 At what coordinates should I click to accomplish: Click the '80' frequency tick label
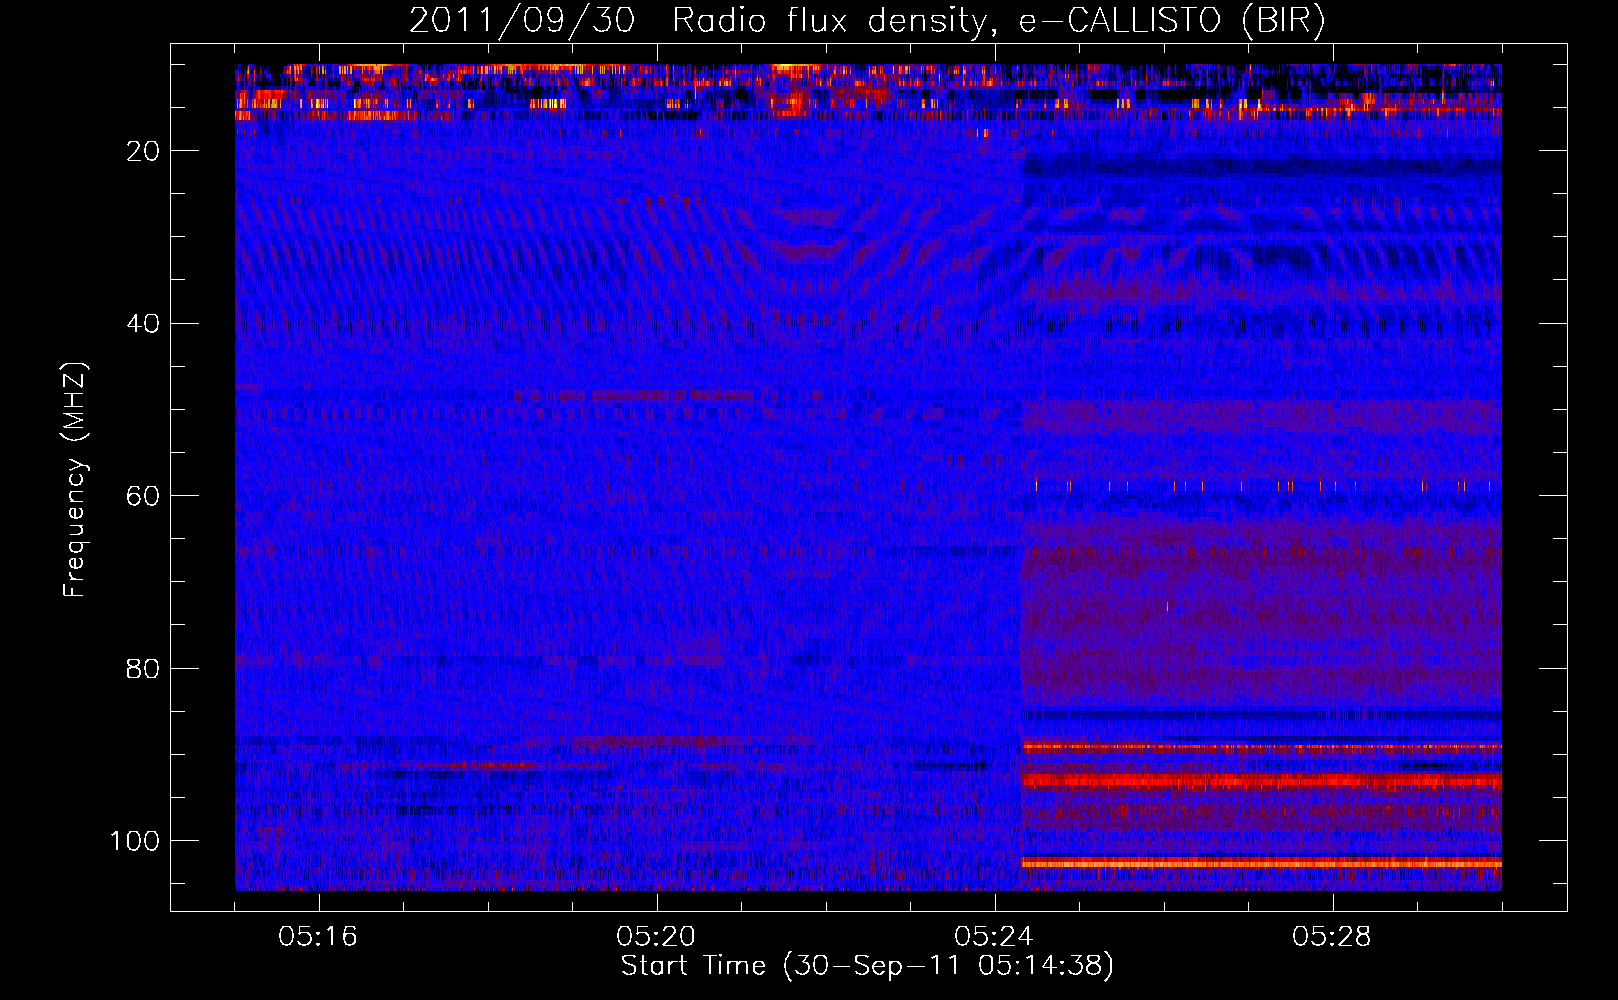tap(144, 668)
